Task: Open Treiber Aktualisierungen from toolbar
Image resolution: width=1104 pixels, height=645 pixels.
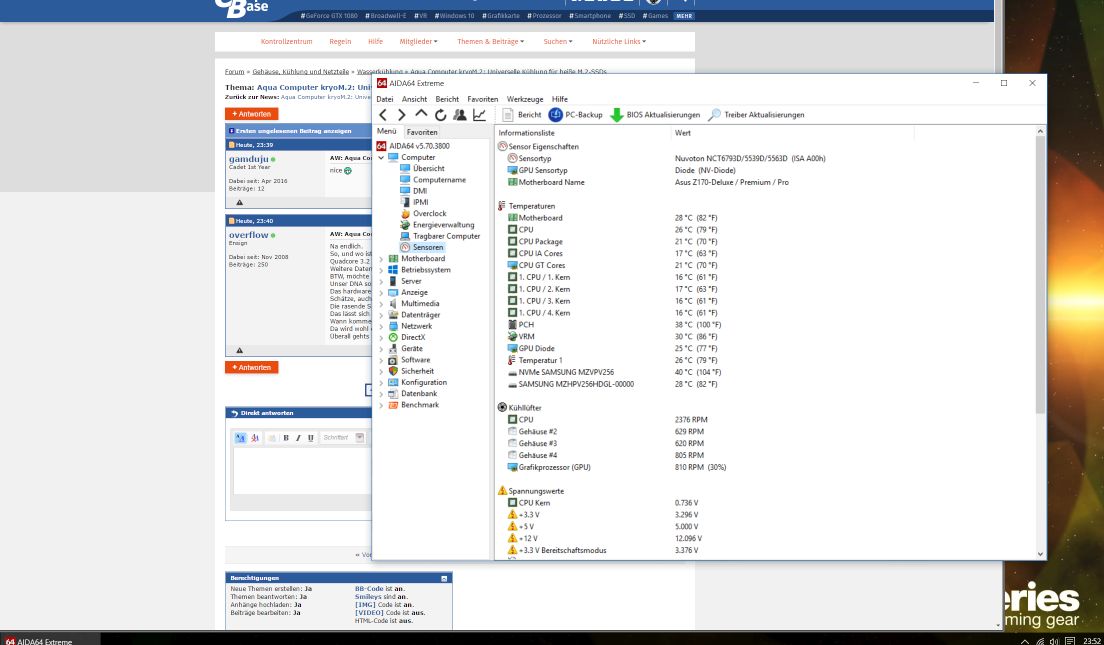Action: pos(756,115)
